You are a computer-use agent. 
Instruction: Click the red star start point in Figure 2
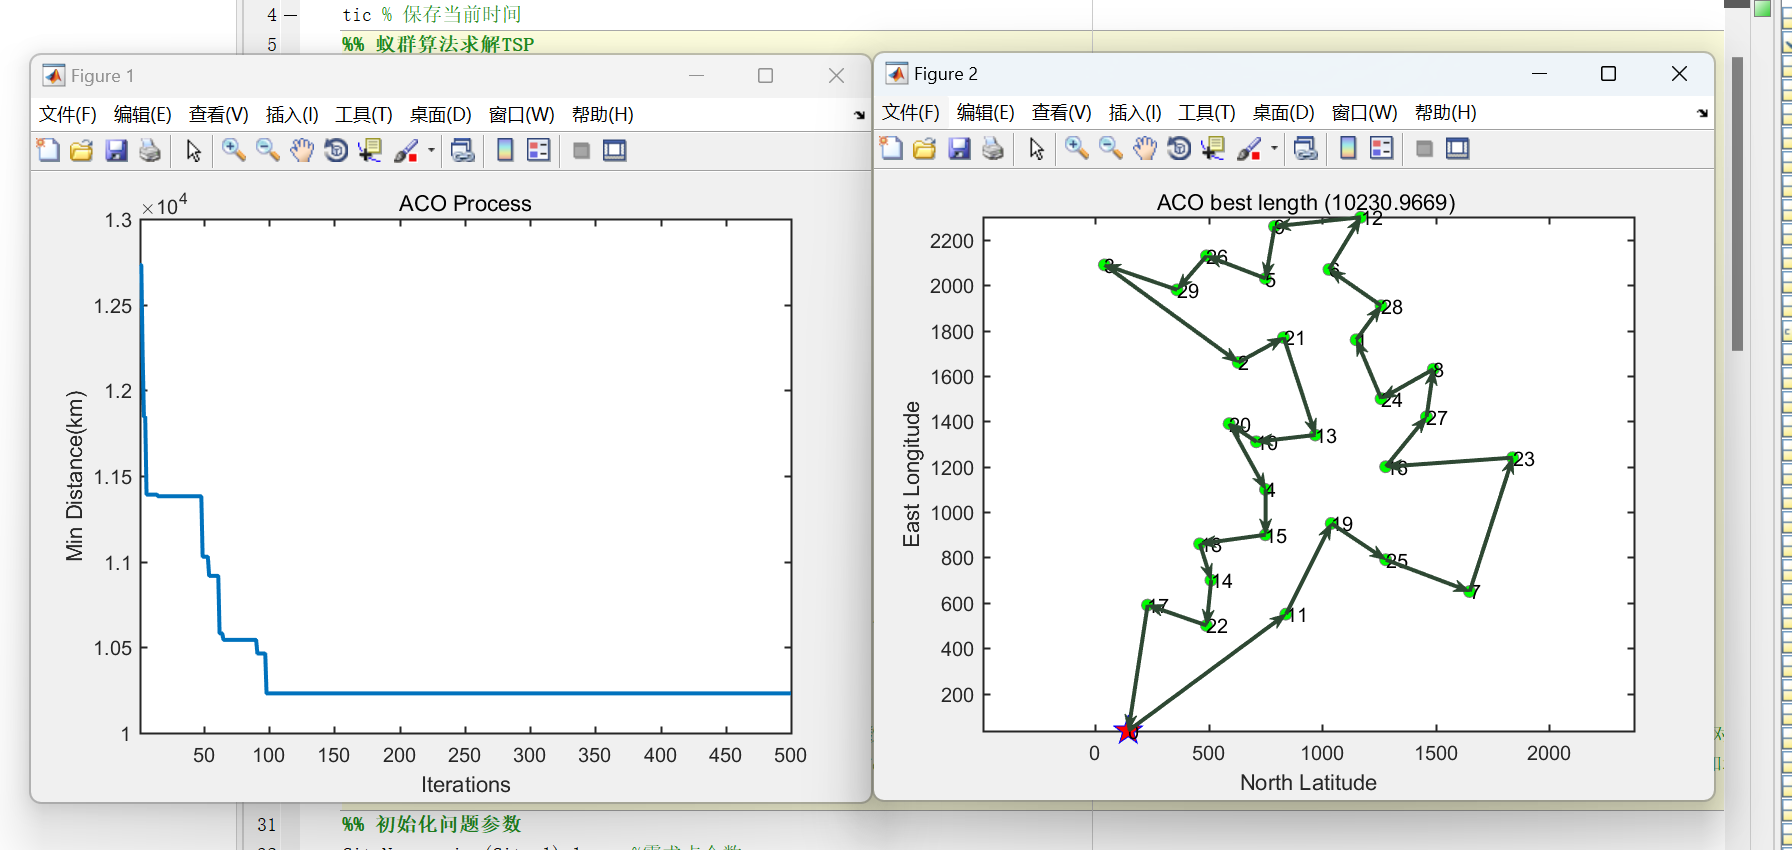coord(1128,732)
